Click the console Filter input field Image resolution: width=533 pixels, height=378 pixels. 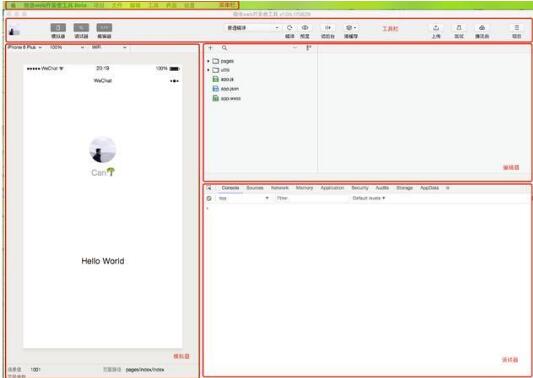point(311,198)
